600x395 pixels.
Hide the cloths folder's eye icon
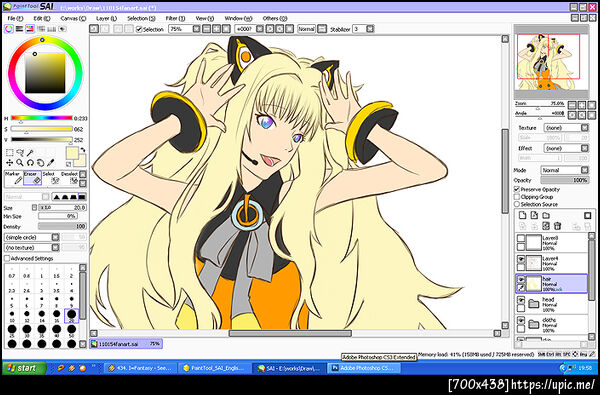pos(521,320)
